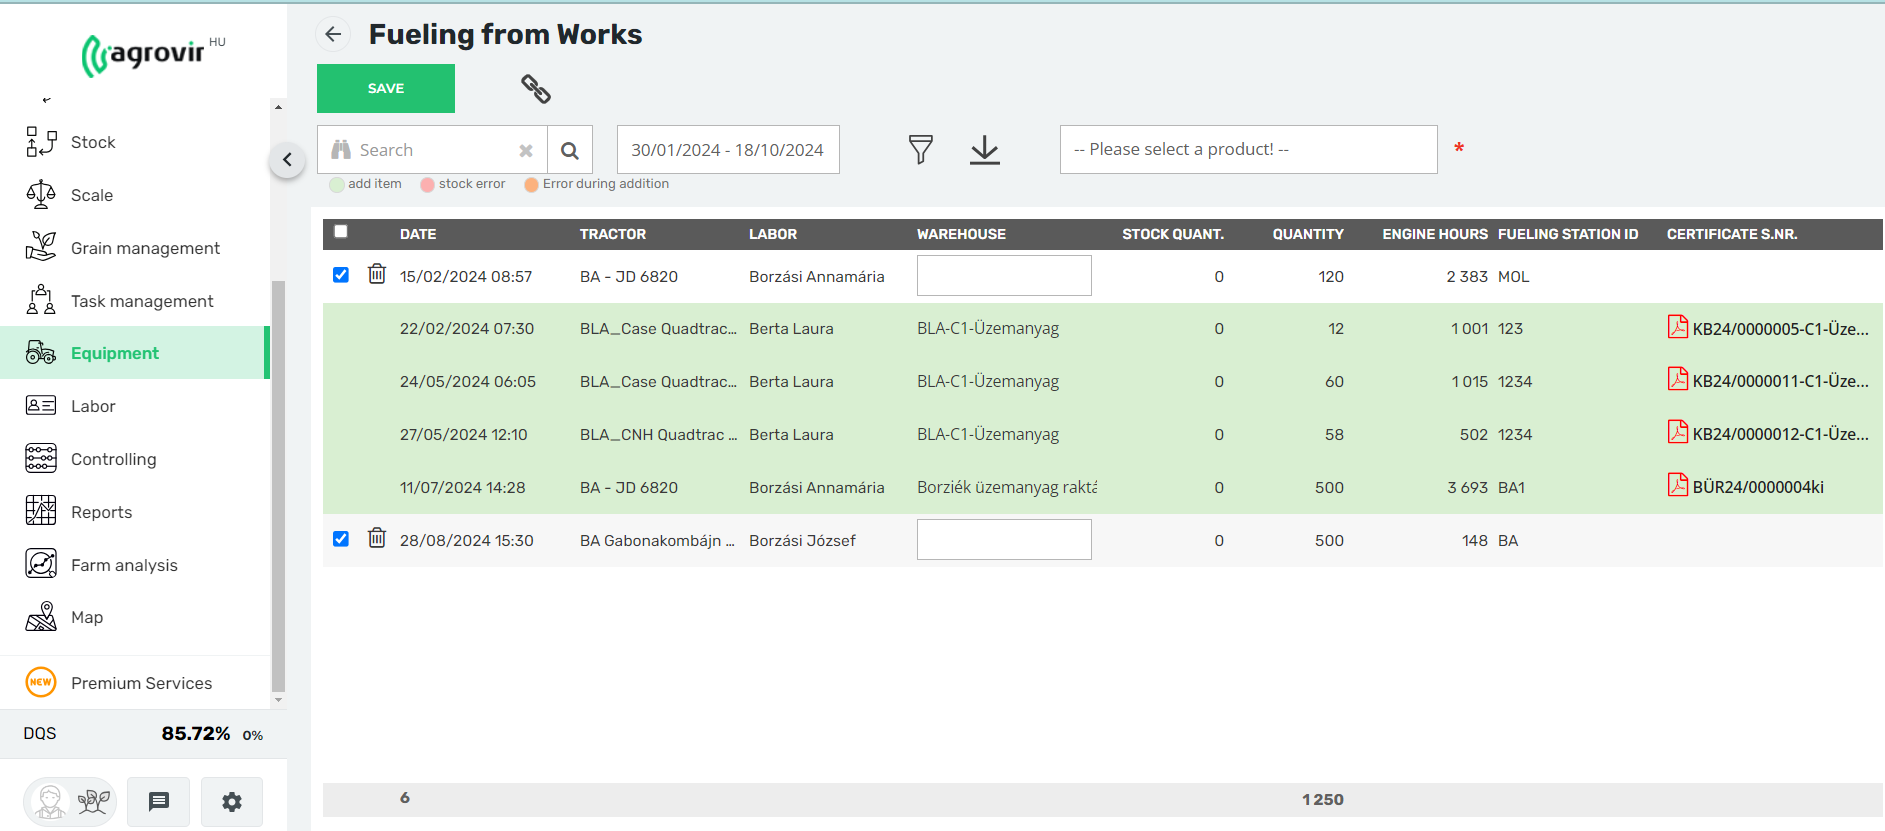The image size is (1885, 831).
Task: Open the date range 30/01/2024 - 18/10/2024 picker
Action: 728,150
